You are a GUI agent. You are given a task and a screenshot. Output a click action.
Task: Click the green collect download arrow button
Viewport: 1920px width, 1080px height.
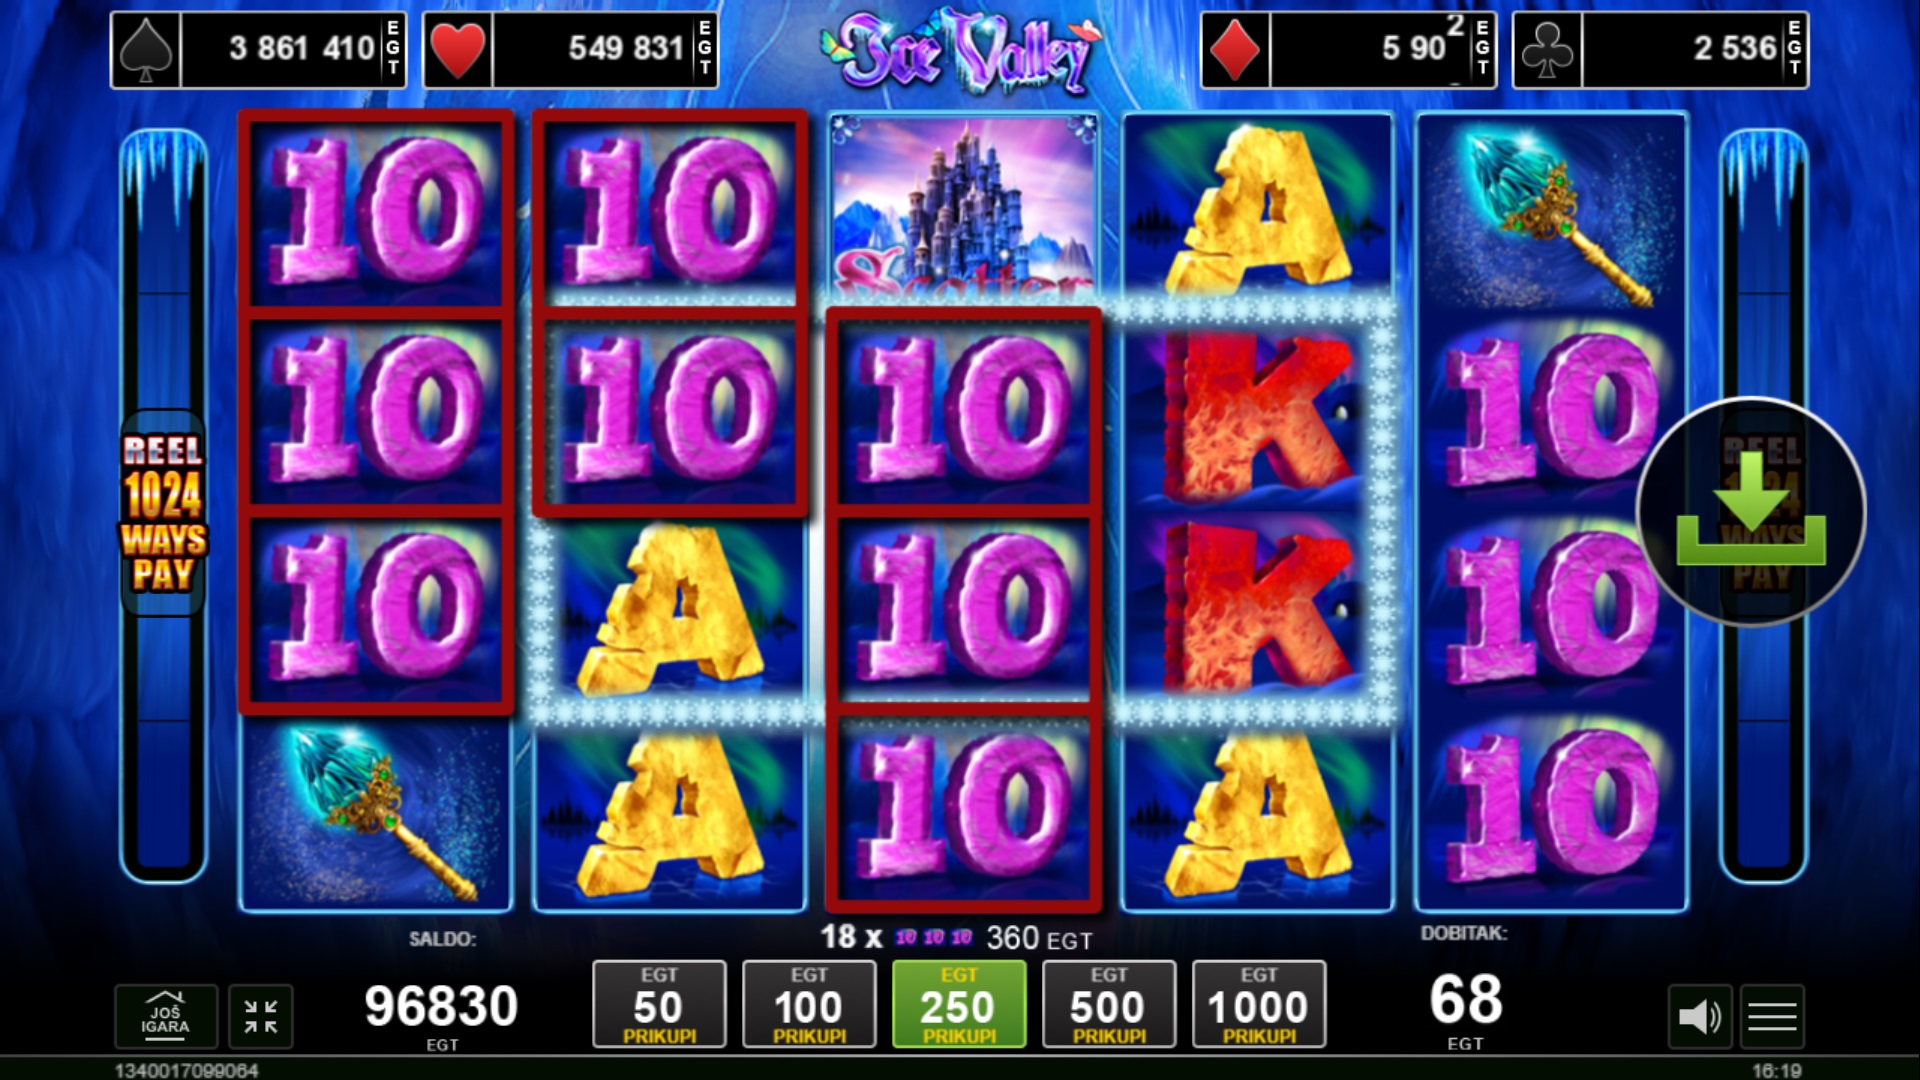coord(1750,511)
